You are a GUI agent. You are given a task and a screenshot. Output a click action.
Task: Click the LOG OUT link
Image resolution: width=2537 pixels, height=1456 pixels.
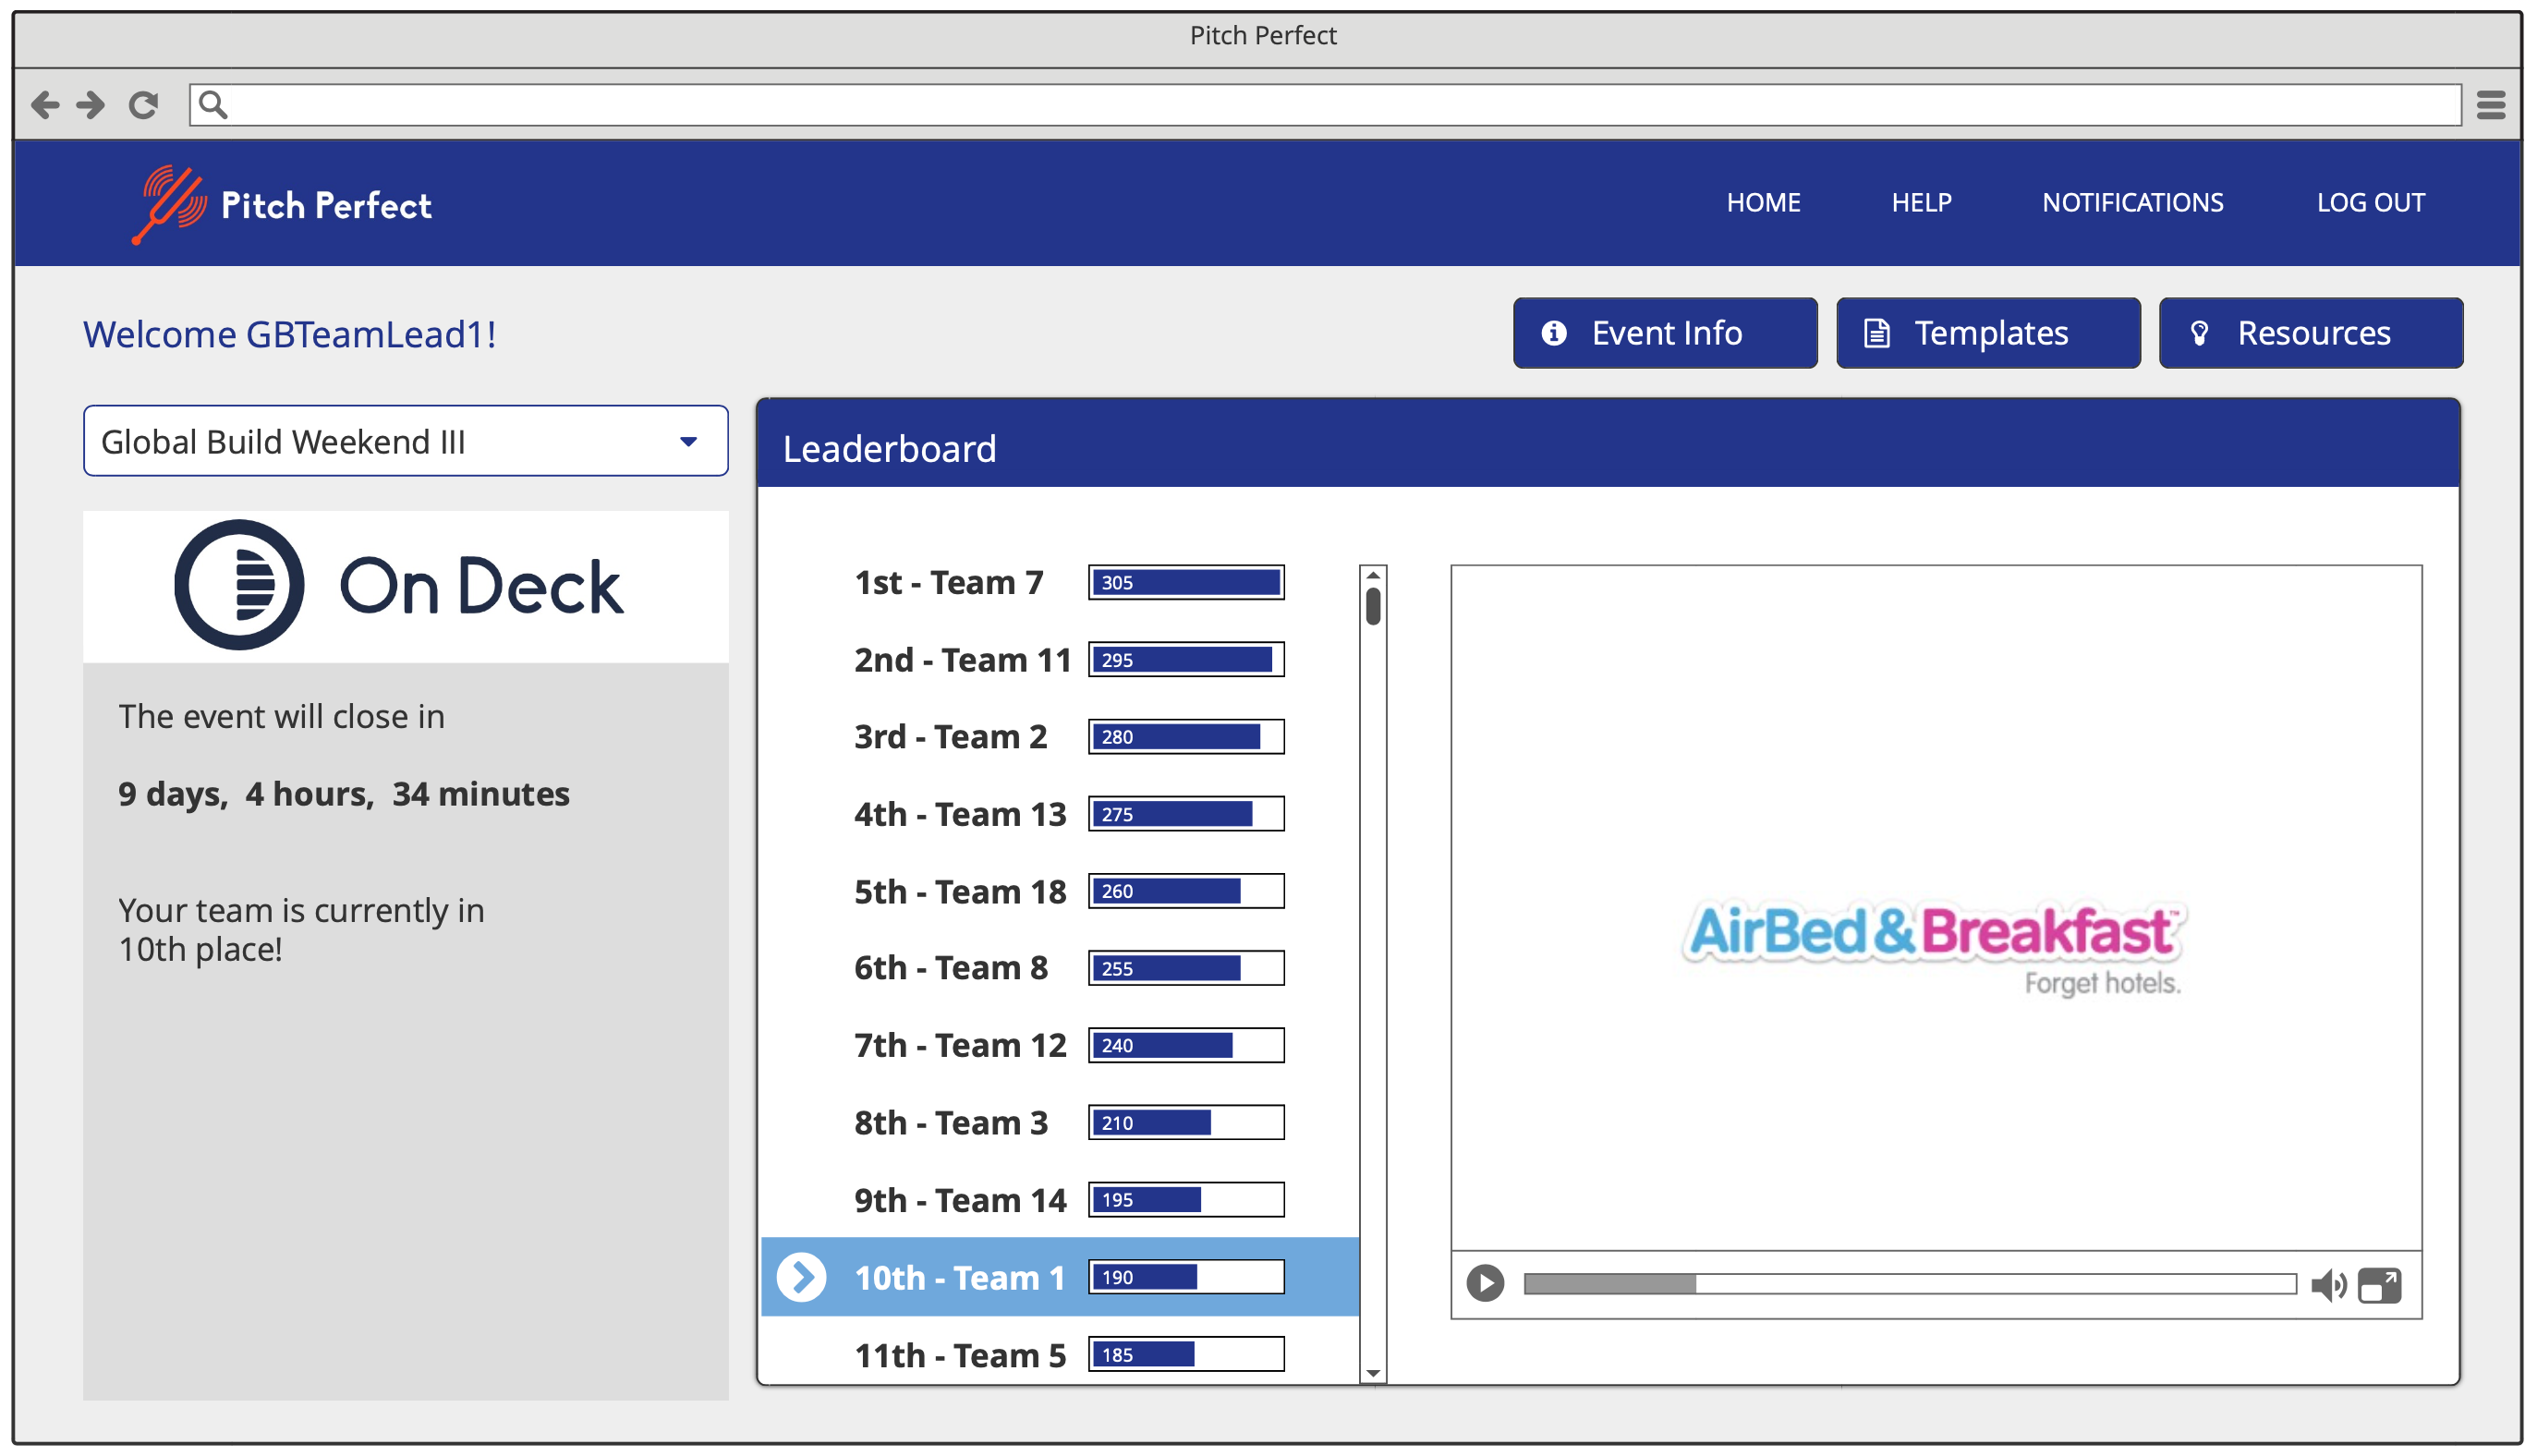tap(2370, 202)
